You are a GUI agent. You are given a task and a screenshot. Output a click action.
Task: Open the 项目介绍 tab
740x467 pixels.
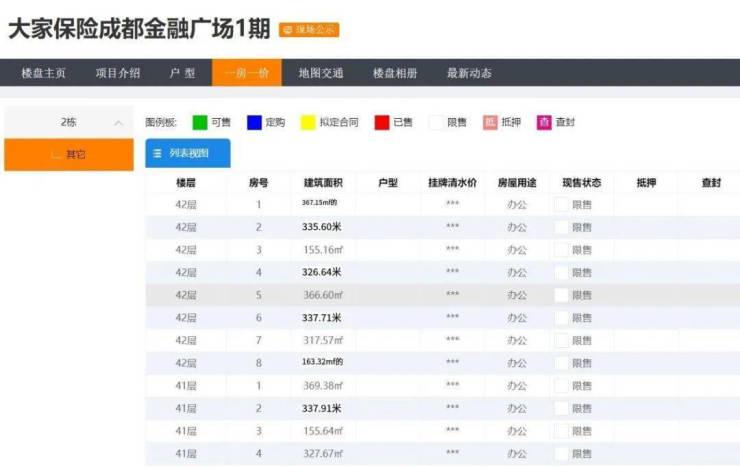(x=118, y=73)
